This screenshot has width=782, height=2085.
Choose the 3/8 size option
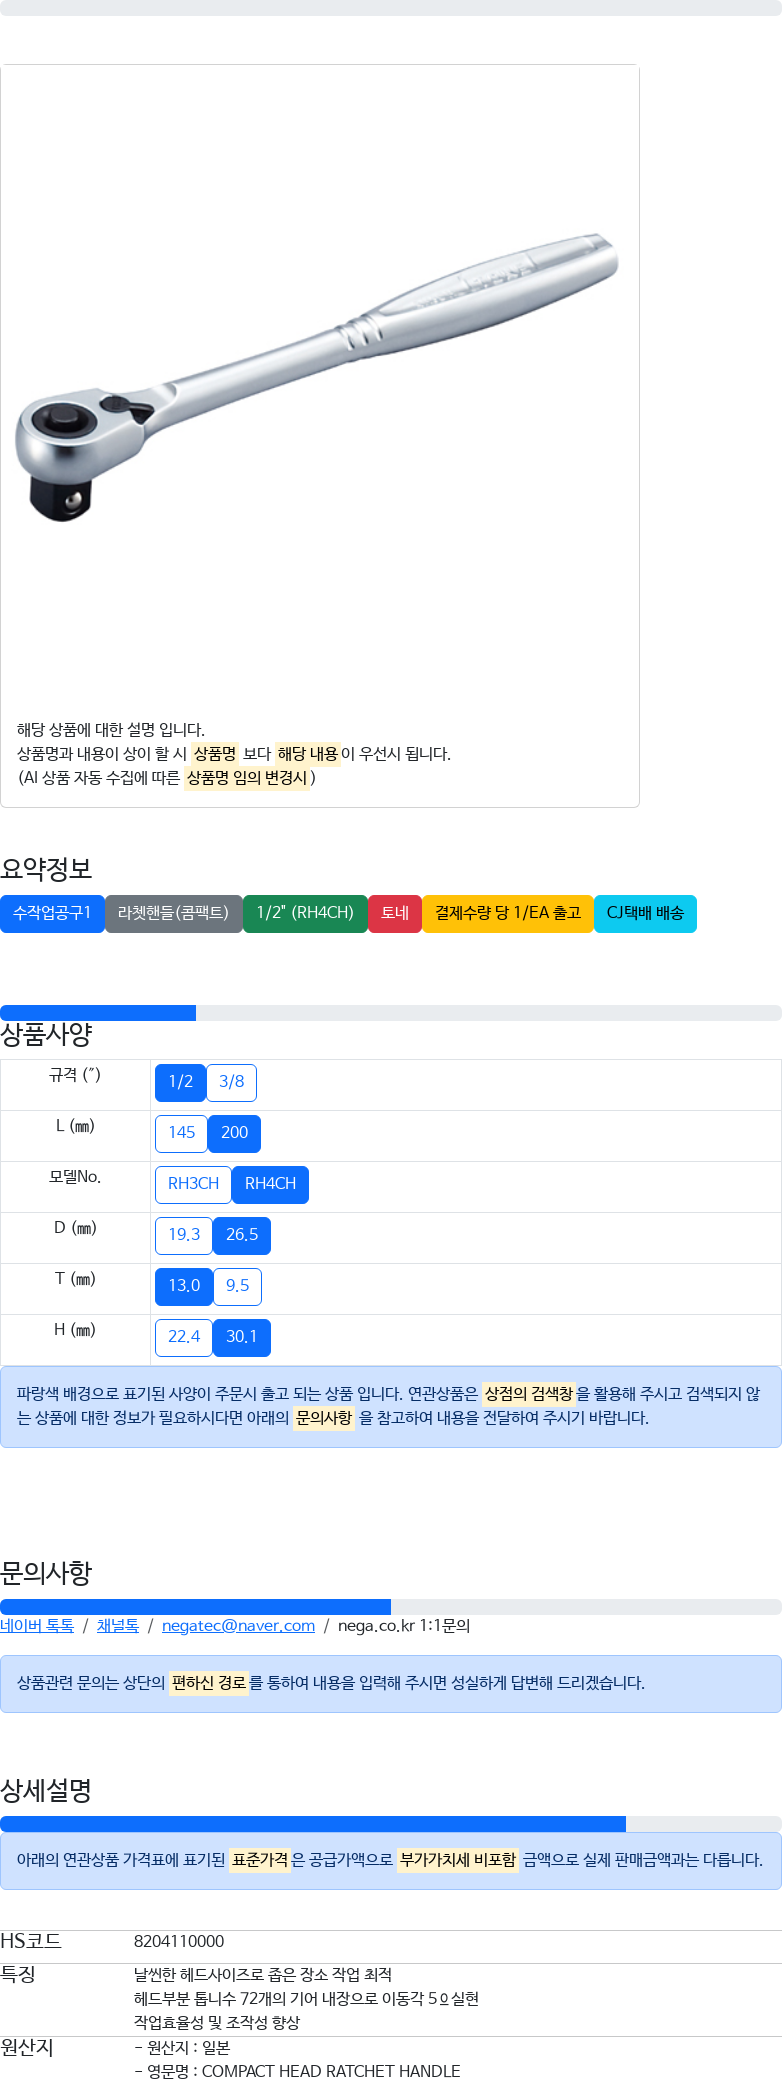tap(232, 1082)
